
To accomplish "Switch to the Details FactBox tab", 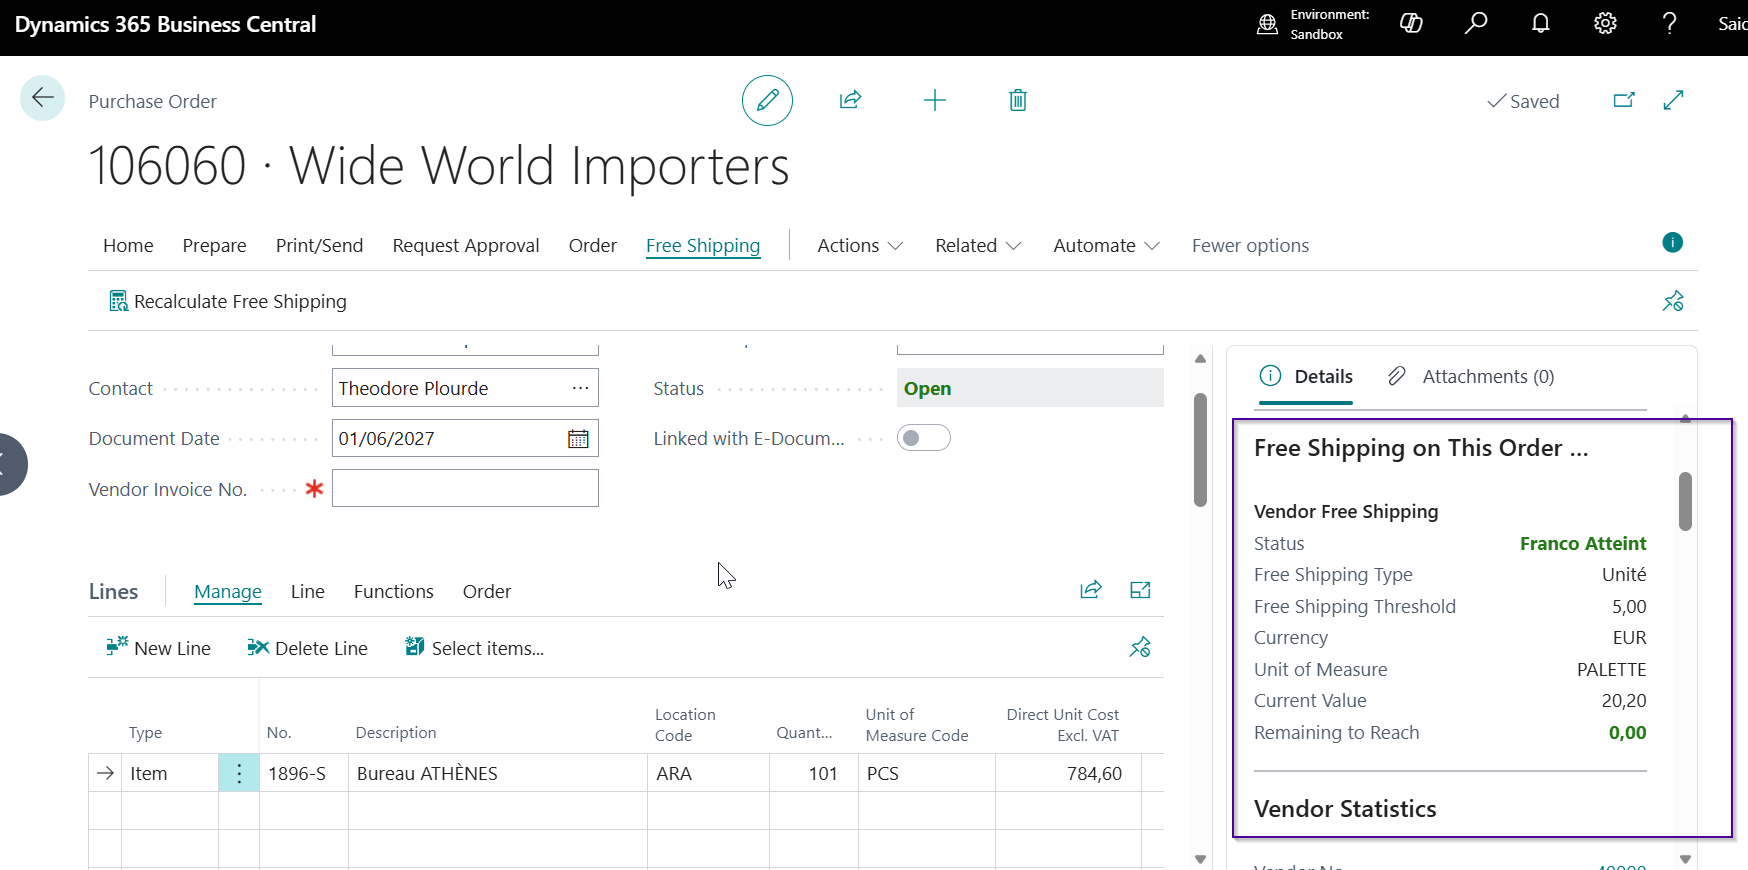I will click(x=1306, y=377).
